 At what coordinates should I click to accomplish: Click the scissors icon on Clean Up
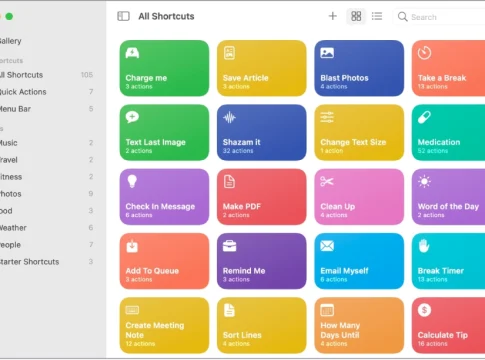pyautogui.click(x=327, y=181)
